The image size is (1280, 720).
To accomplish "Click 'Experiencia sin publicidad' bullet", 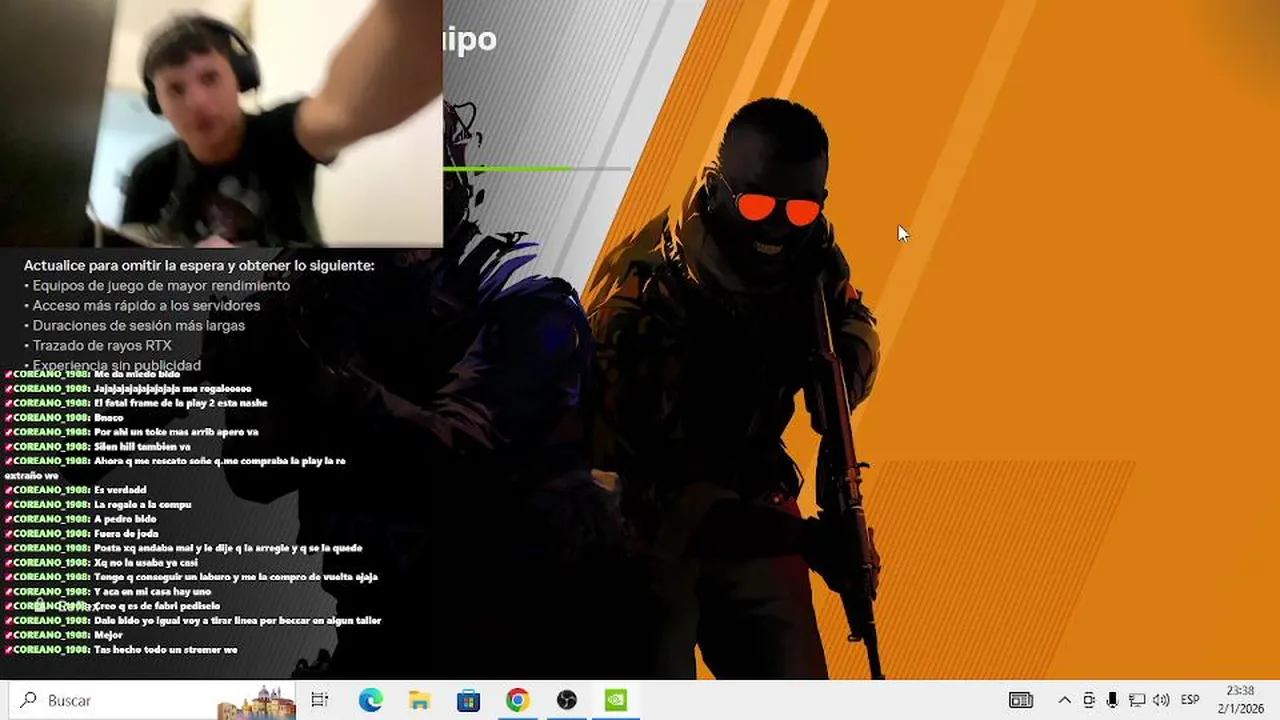I will (x=116, y=365).
